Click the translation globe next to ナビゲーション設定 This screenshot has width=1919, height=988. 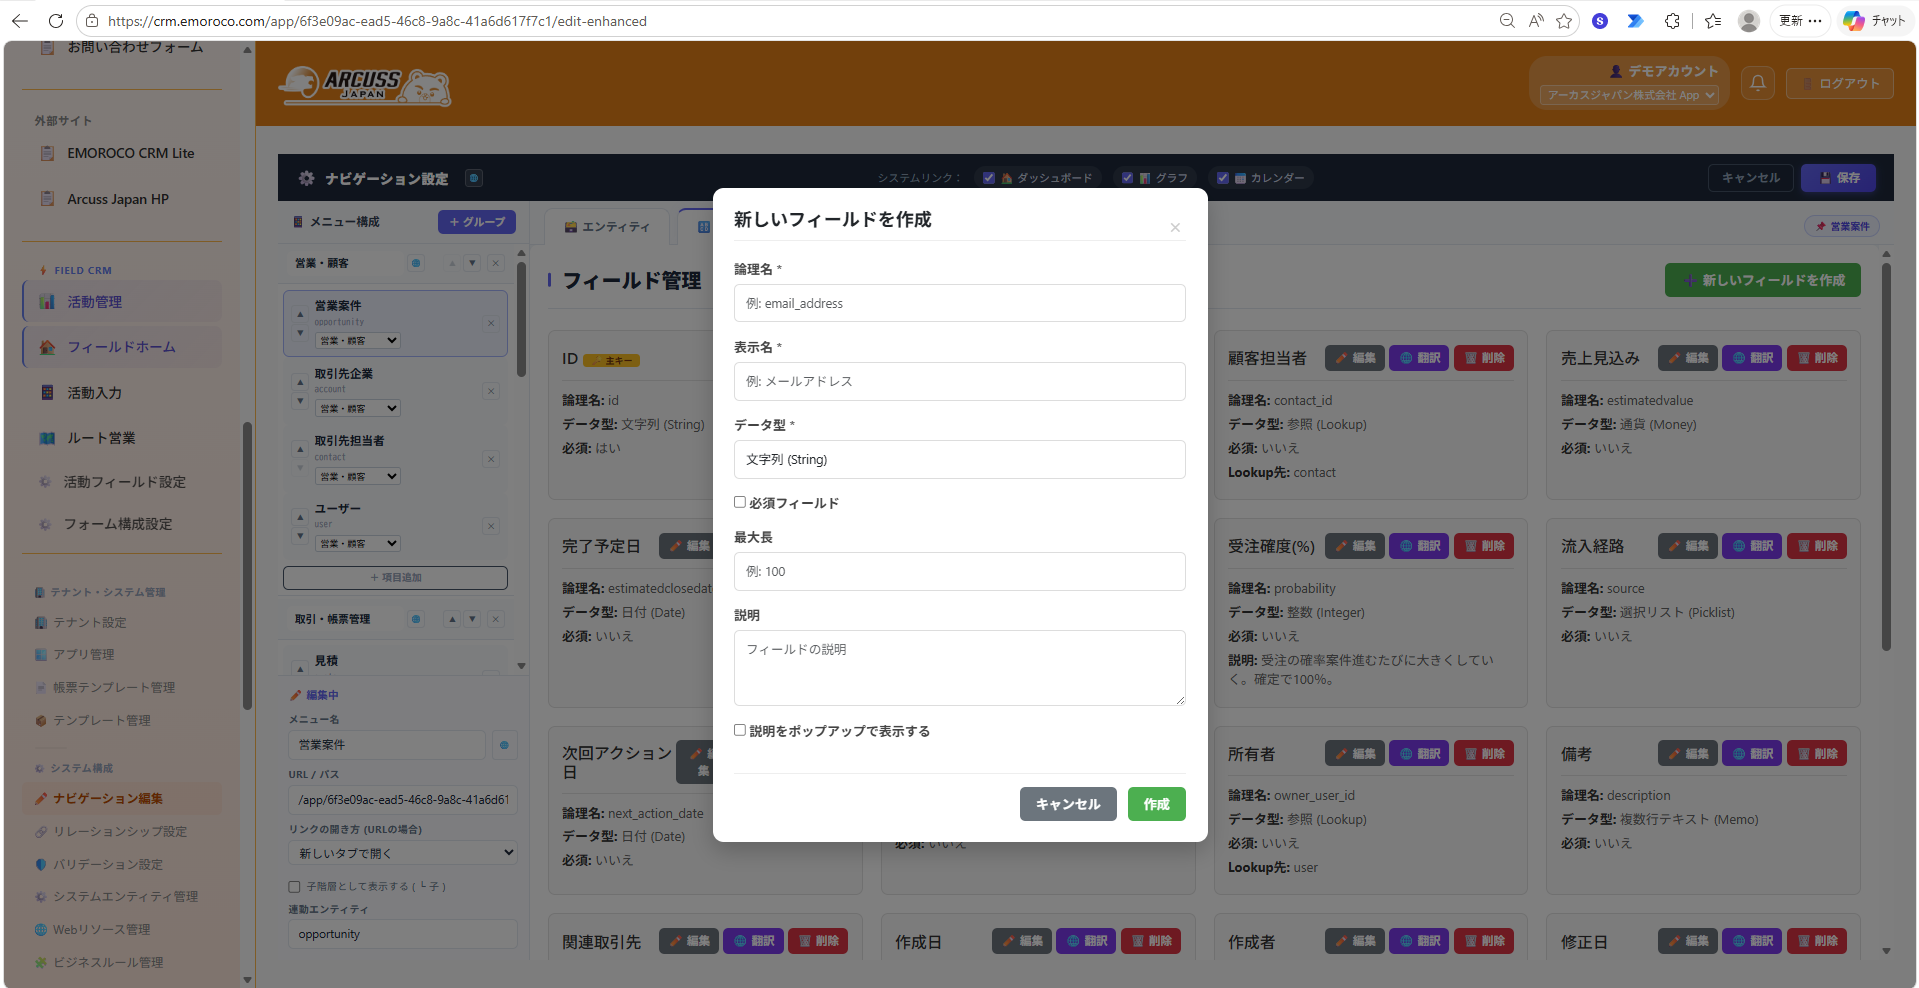[474, 178]
